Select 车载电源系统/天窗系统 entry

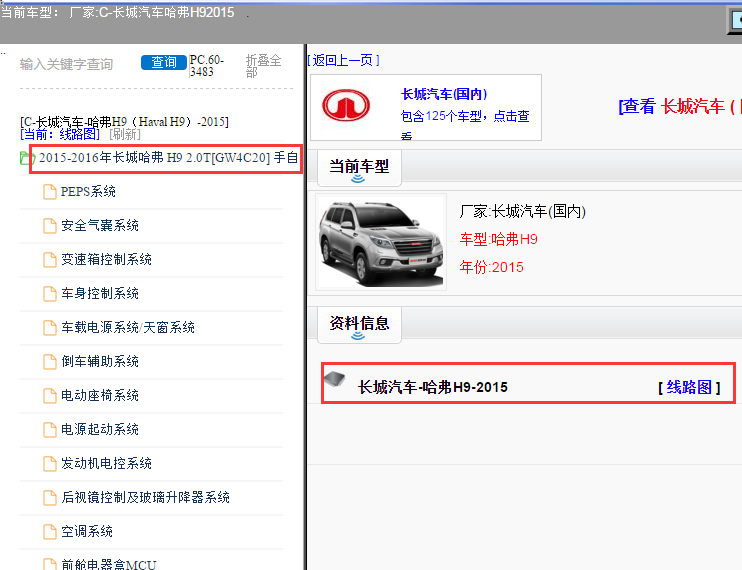coord(128,328)
